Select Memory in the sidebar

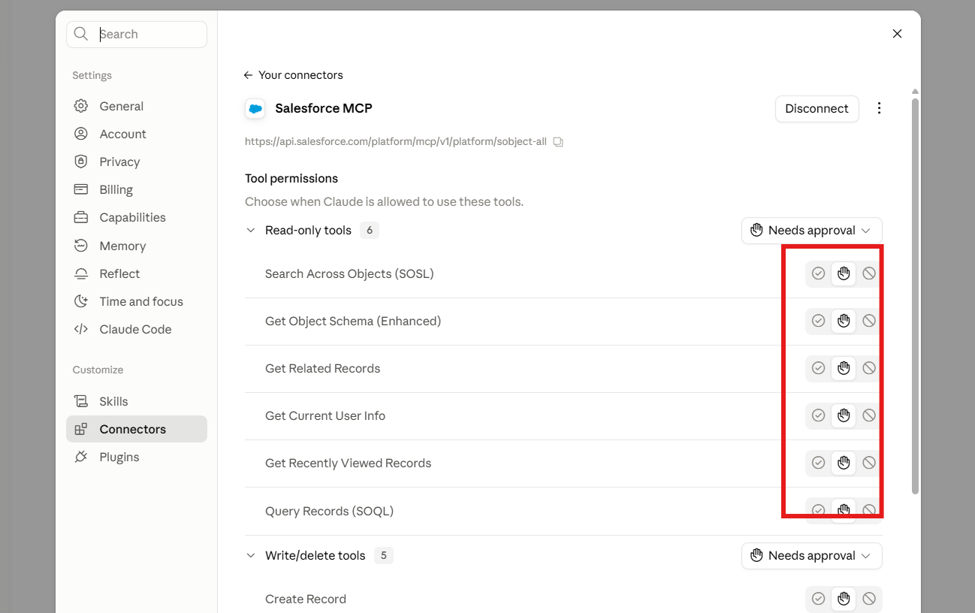(136, 246)
